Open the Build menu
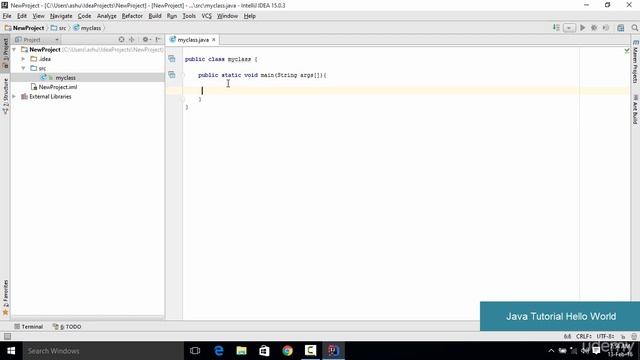The width and height of the screenshot is (640, 360). click(155, 16)
